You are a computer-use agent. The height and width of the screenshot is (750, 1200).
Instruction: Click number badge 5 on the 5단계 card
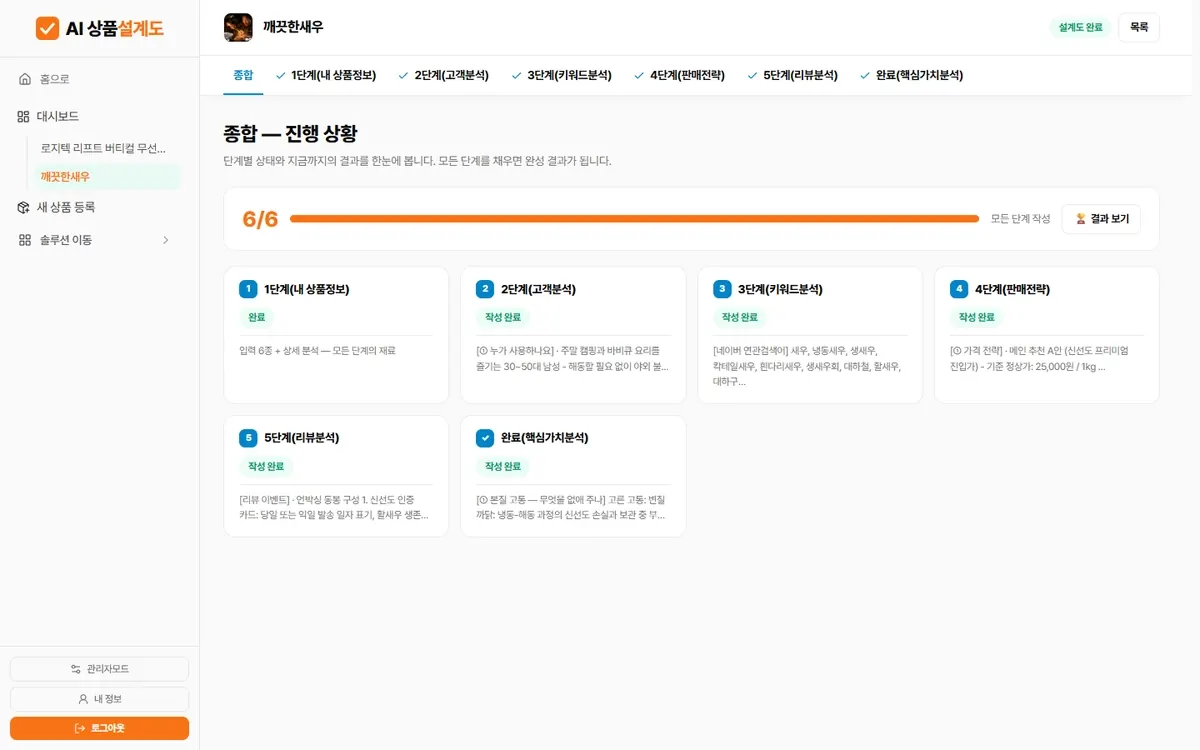tap(248, 438)
